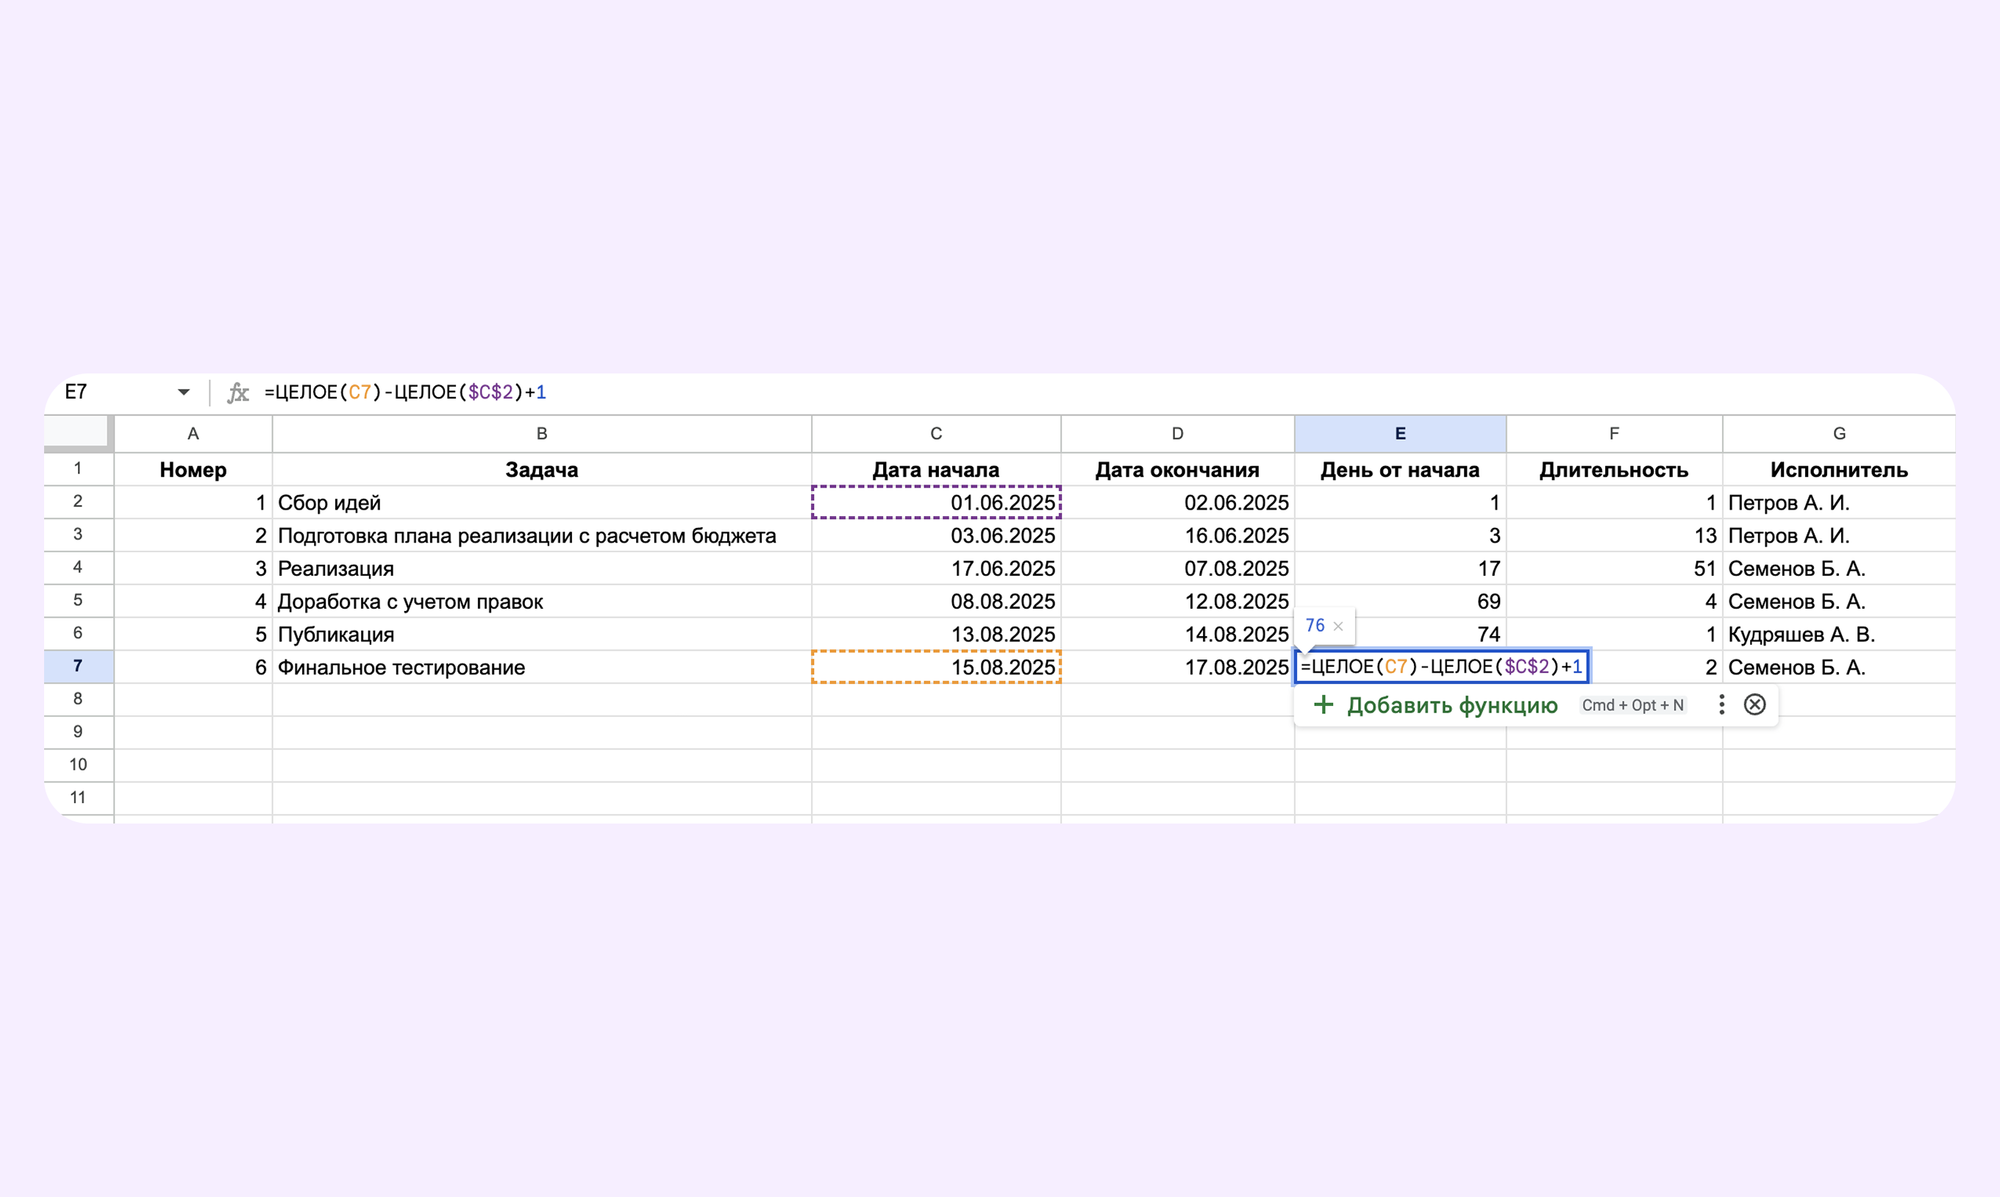The width and height of the screenshot is (2000, 1197).
Task: Select column C header
Action: click(x=936, y=434)
